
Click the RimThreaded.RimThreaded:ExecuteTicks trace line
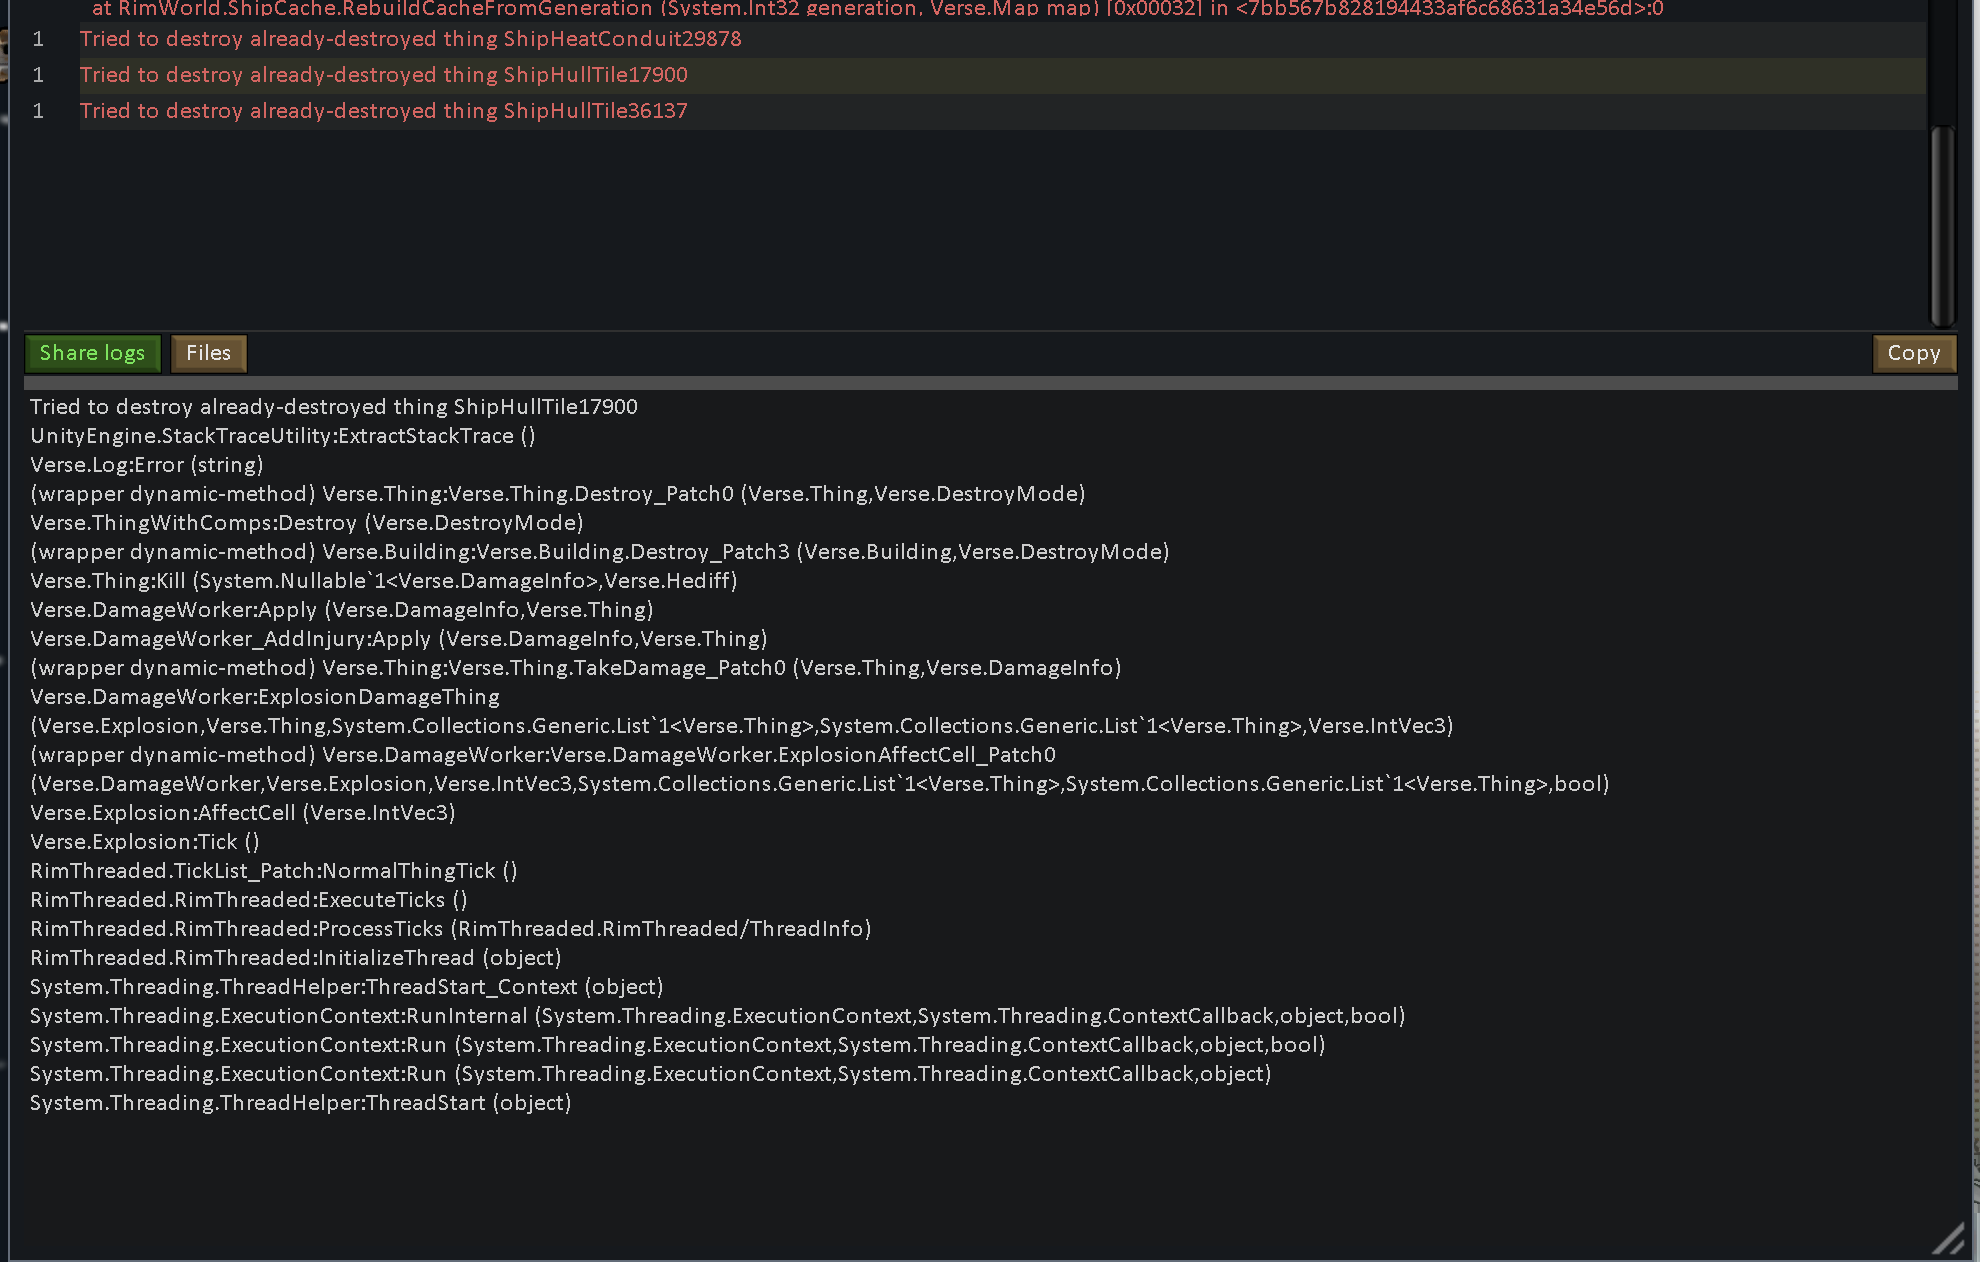coord(249,900)
